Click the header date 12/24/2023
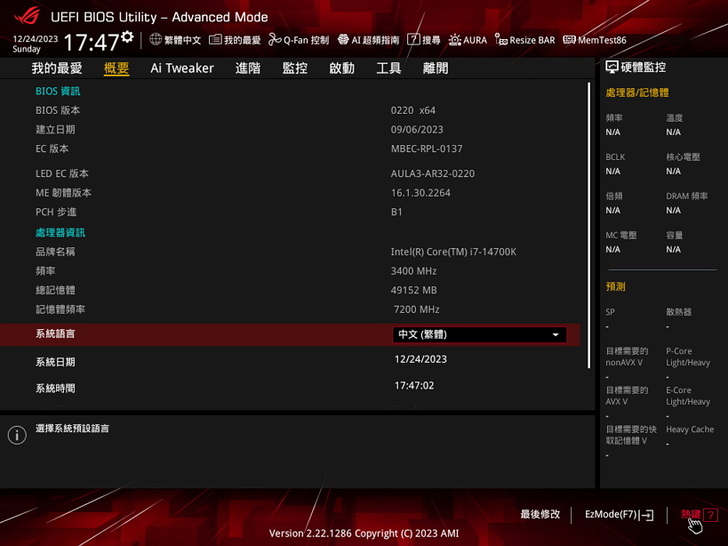 click(x=35, y=39)
